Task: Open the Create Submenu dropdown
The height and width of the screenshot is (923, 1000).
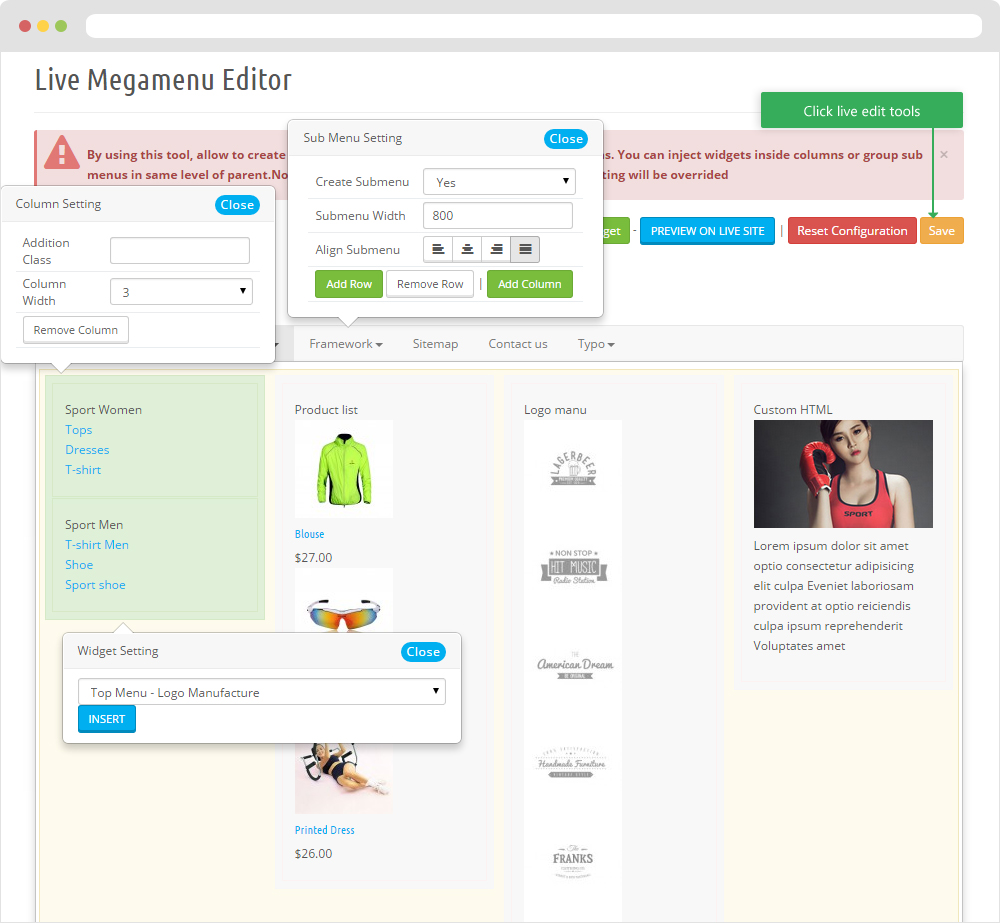Action: click(x=499, y=182)
